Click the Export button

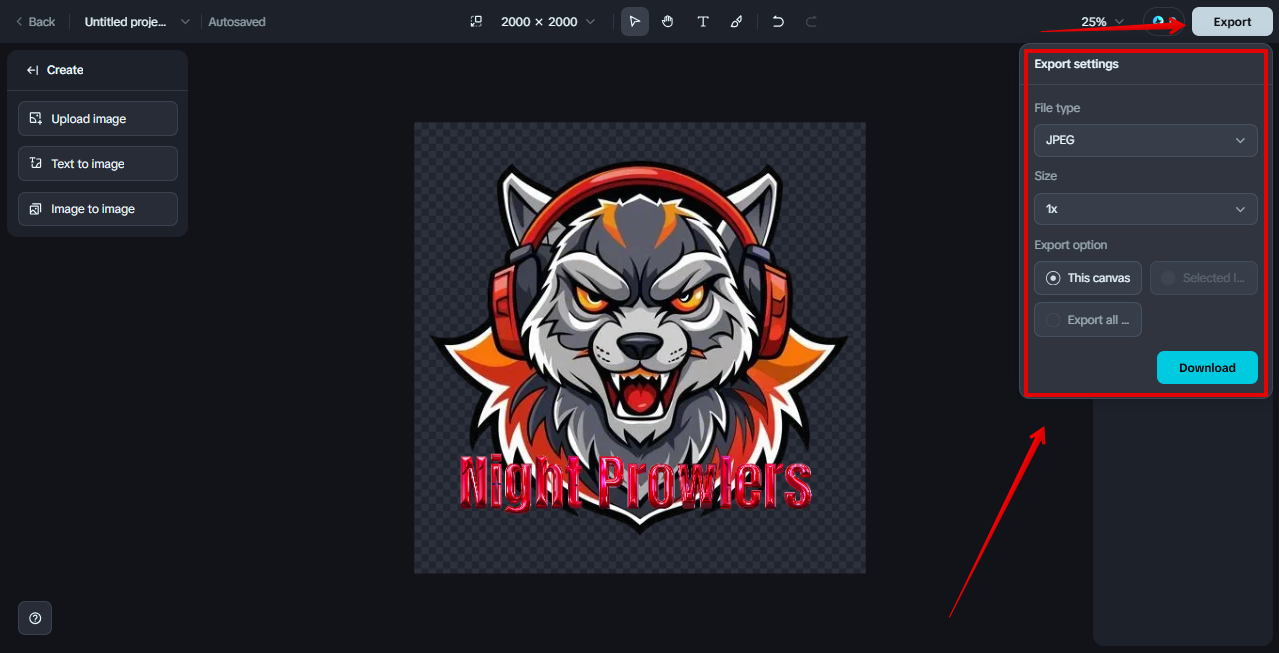click(1232, 21)
